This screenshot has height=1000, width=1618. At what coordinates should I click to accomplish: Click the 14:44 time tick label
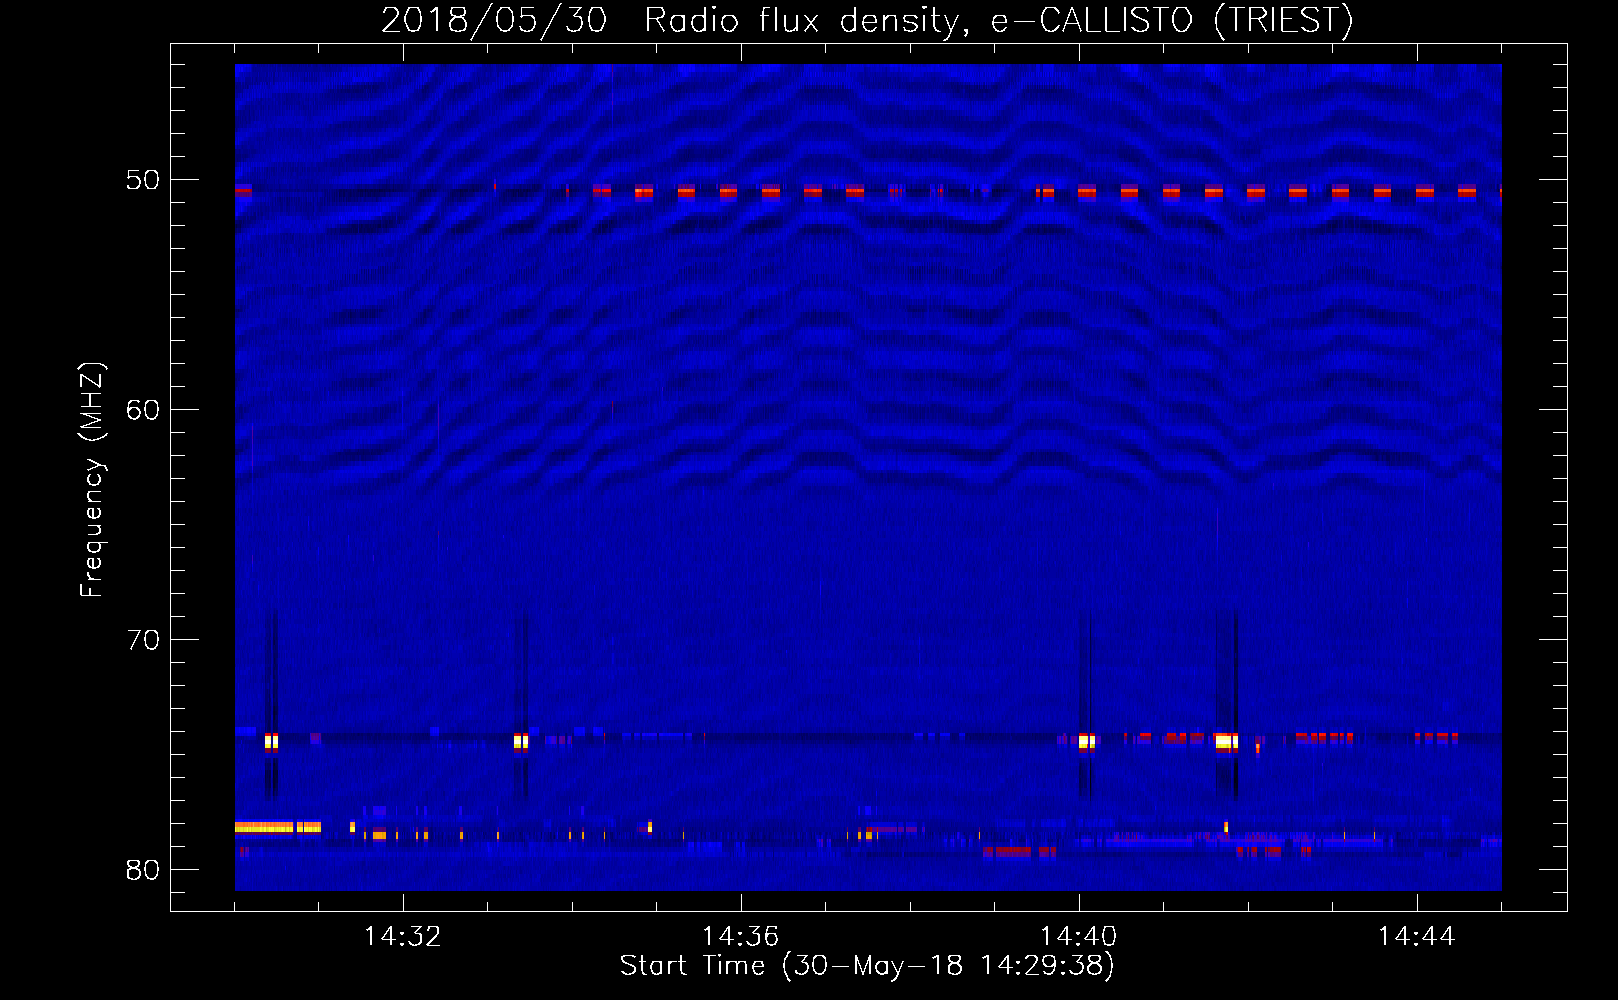(x=1417, y=937)
